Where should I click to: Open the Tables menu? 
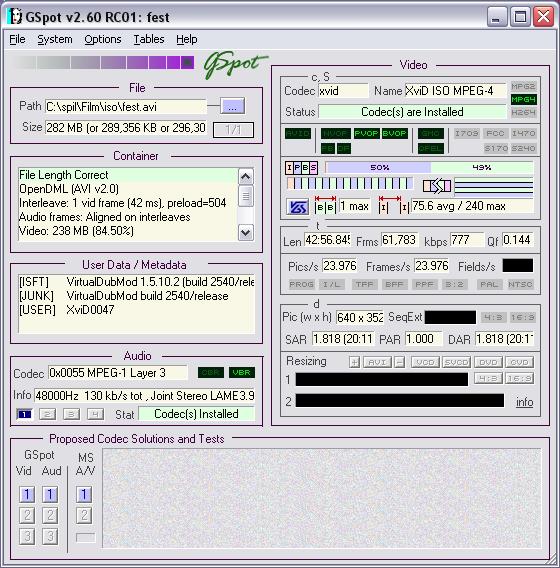pos(149,39)
